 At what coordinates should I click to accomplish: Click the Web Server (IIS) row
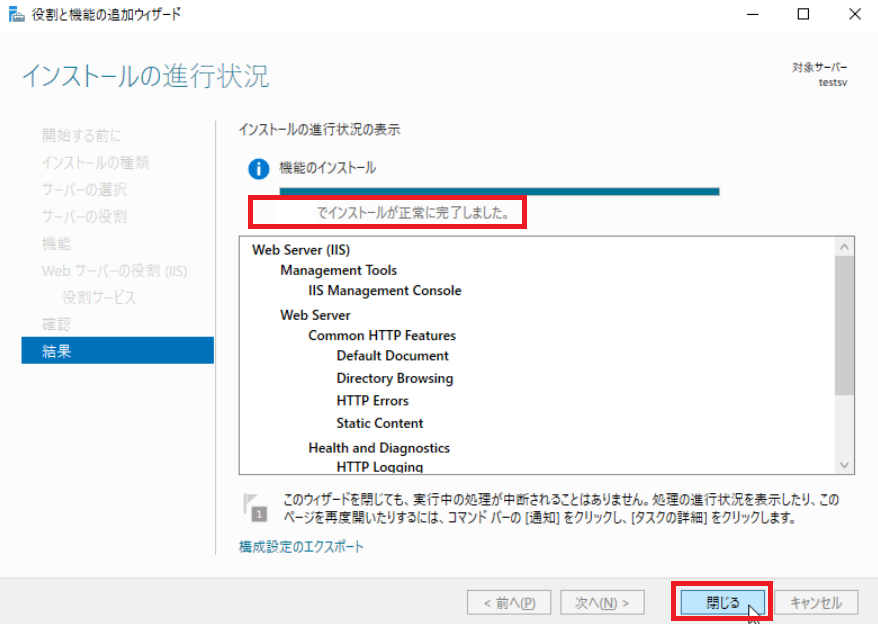coord(301,250)
